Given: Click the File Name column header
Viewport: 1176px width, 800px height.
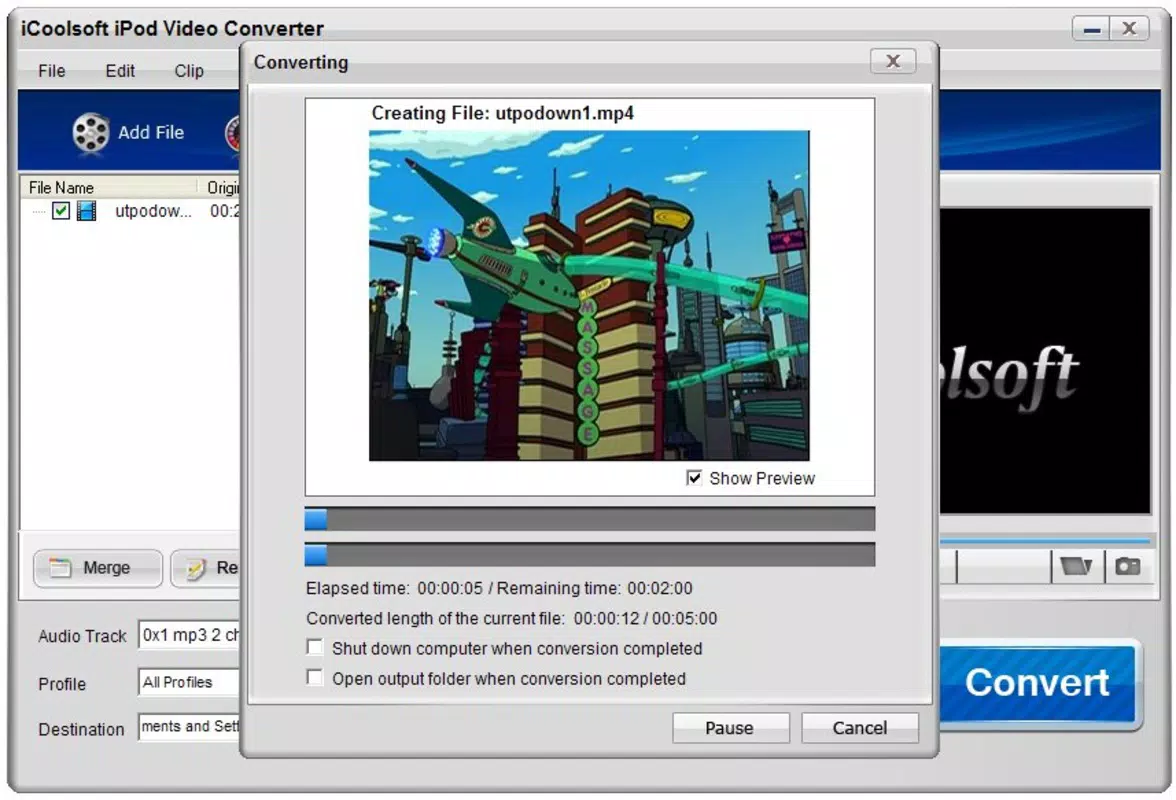Looking at the screenshot, I should coord(109,187).
